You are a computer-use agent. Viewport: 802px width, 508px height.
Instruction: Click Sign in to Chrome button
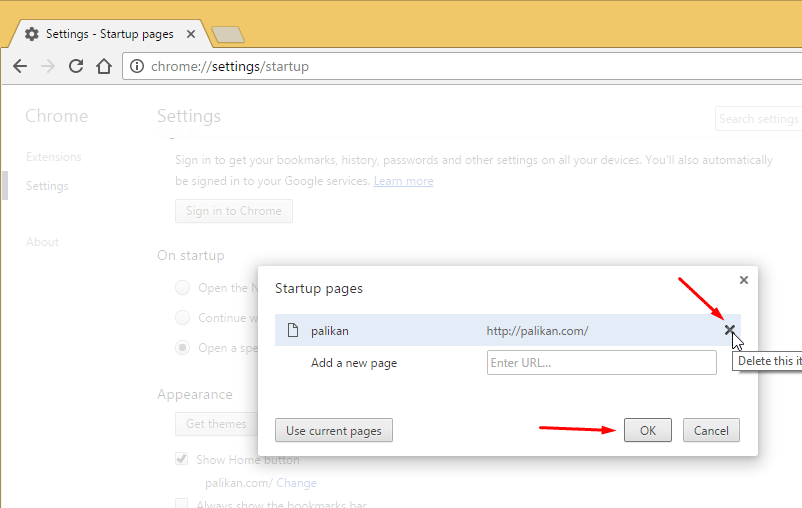click(234, 211)
